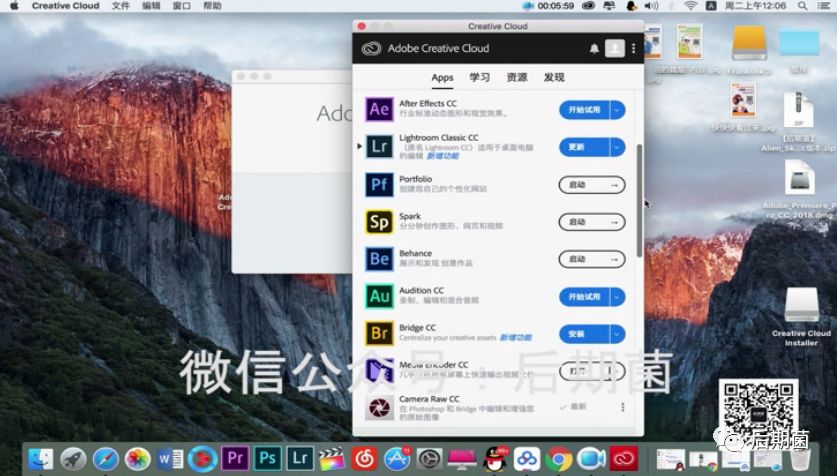Open Creative Cloud red Dock icon
The image size is (837, 476).
(624, 458)
